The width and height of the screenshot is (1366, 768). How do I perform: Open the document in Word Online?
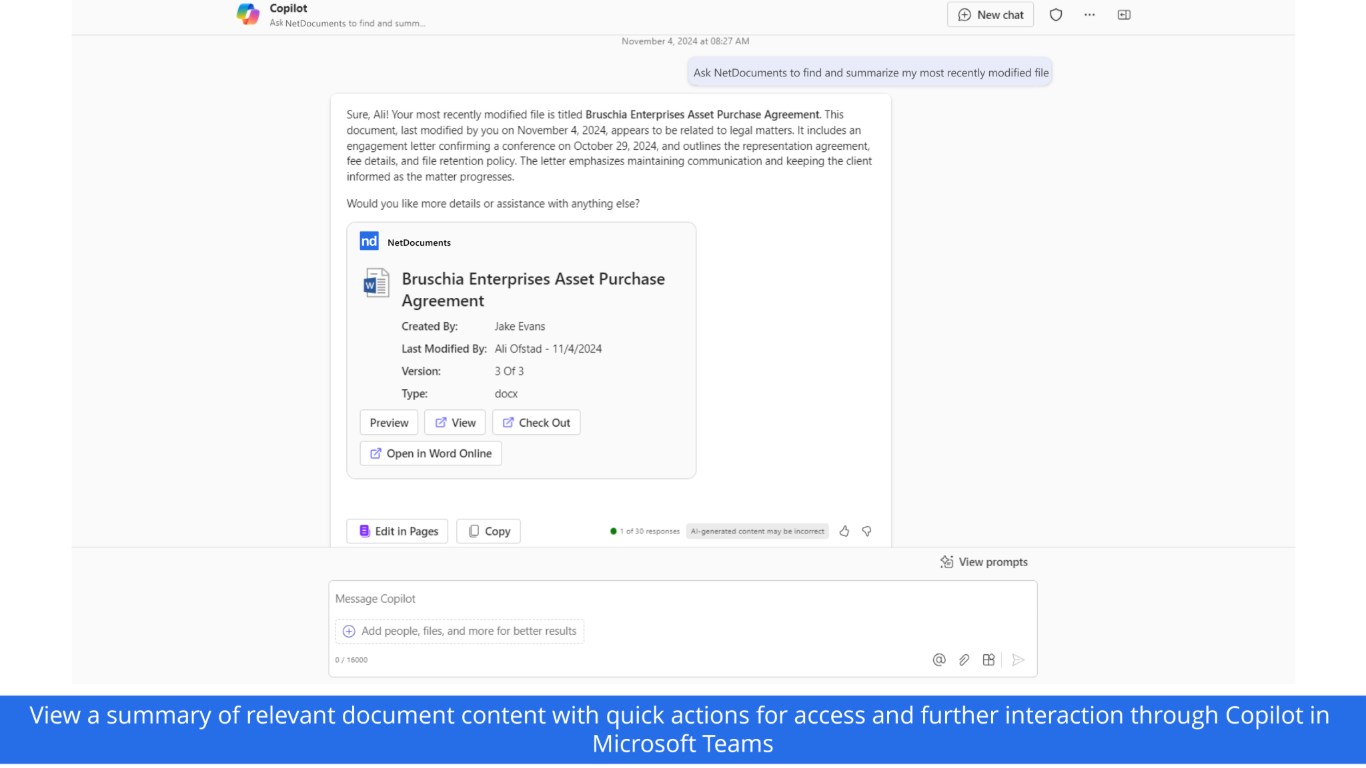tap(431, 454)
